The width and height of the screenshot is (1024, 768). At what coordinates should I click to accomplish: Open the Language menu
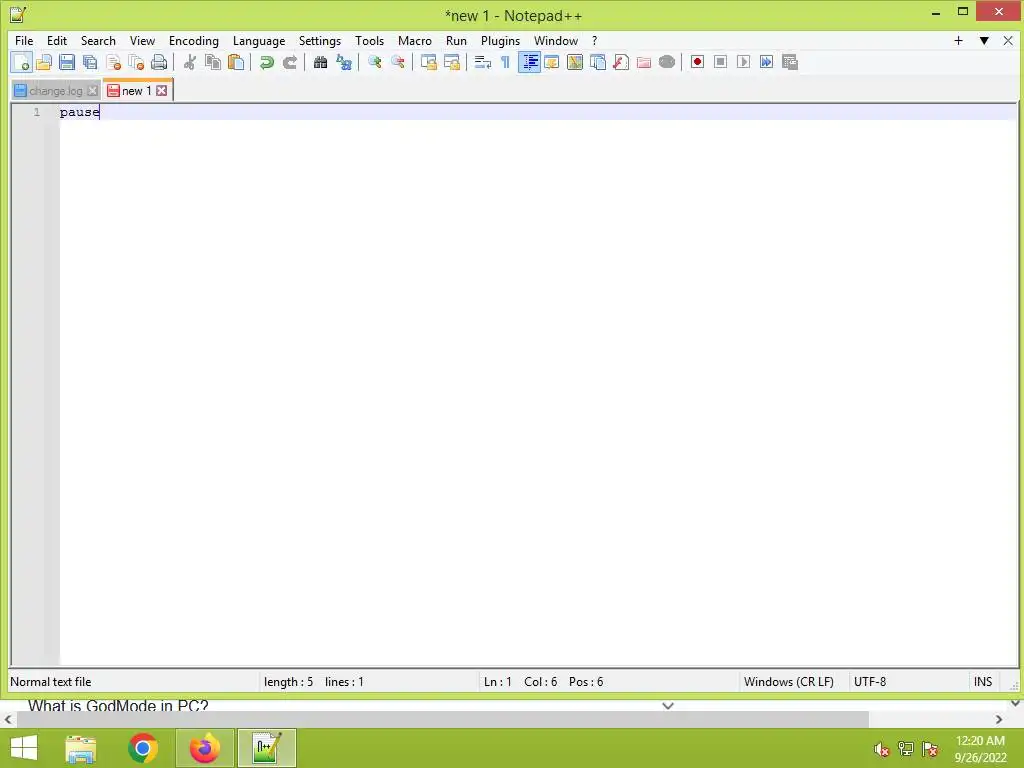tap(259, 40)
